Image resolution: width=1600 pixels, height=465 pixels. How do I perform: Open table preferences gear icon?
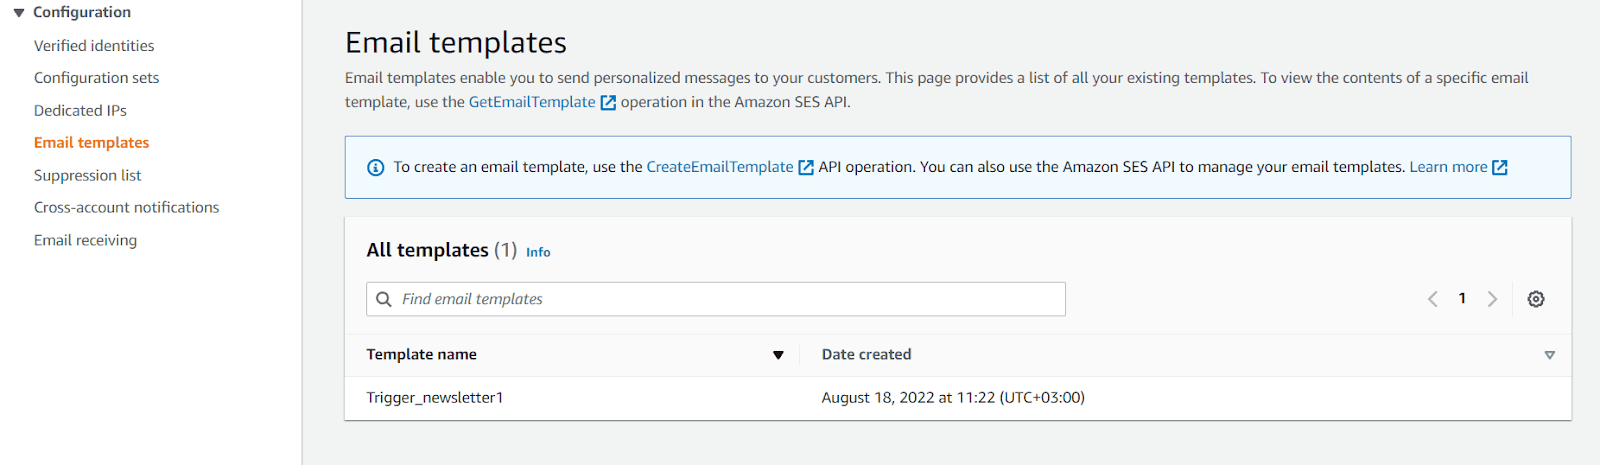1536,299
